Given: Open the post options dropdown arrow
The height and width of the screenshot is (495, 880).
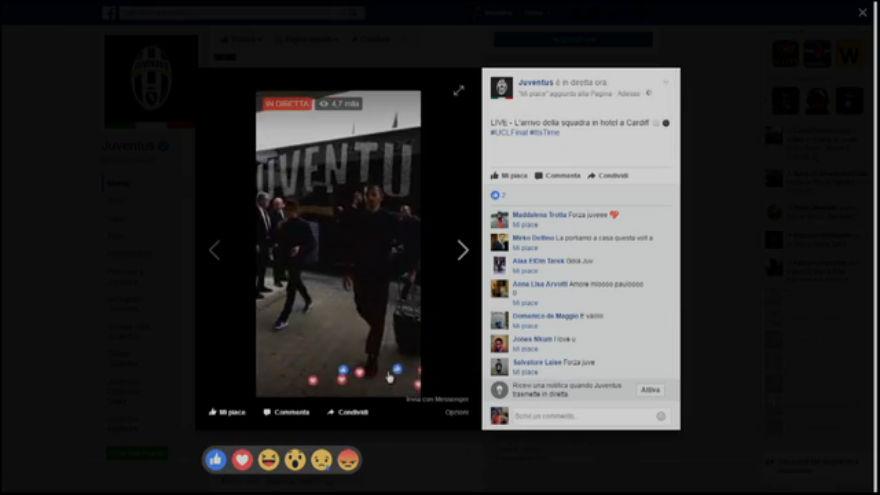Looking at the screenshot, I should (666, 82).
